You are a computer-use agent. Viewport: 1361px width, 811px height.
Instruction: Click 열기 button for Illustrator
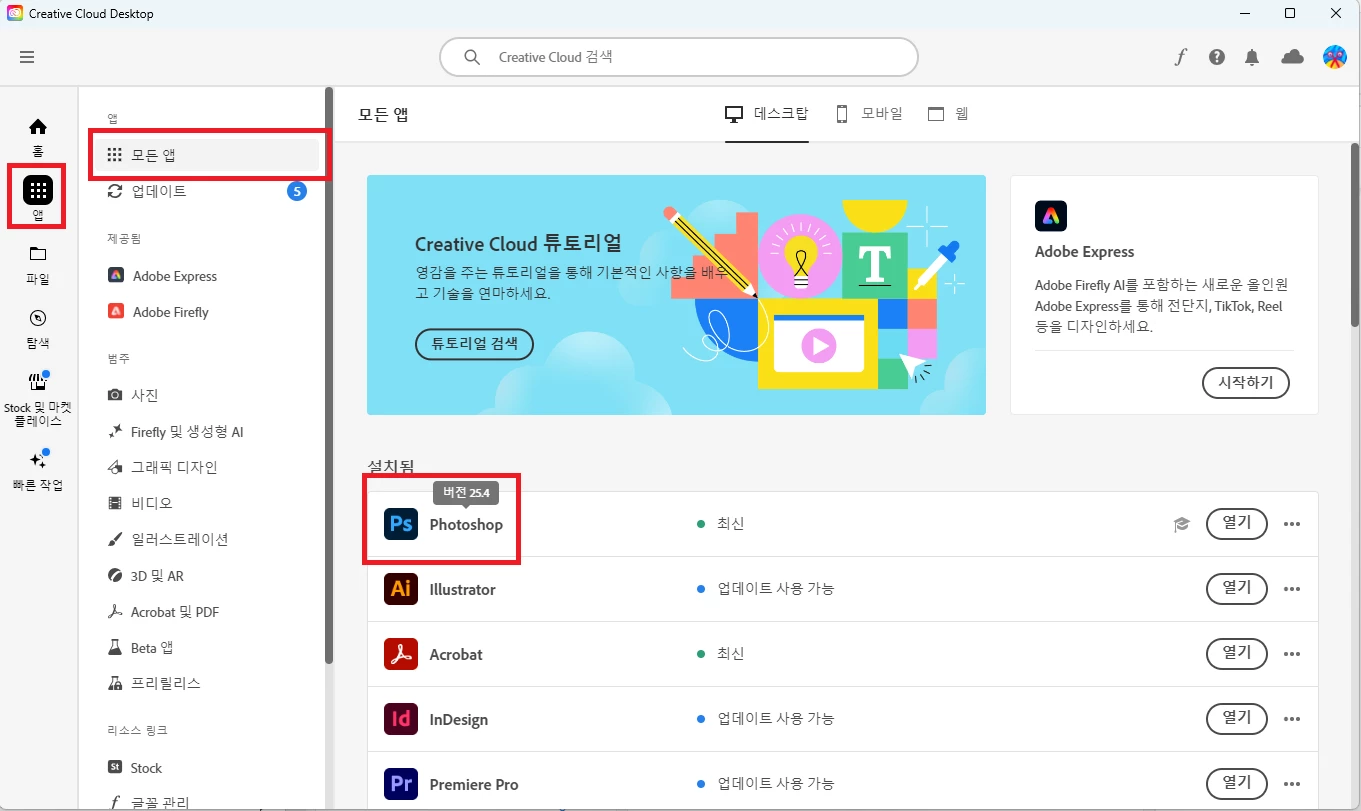pos(1237,588)
